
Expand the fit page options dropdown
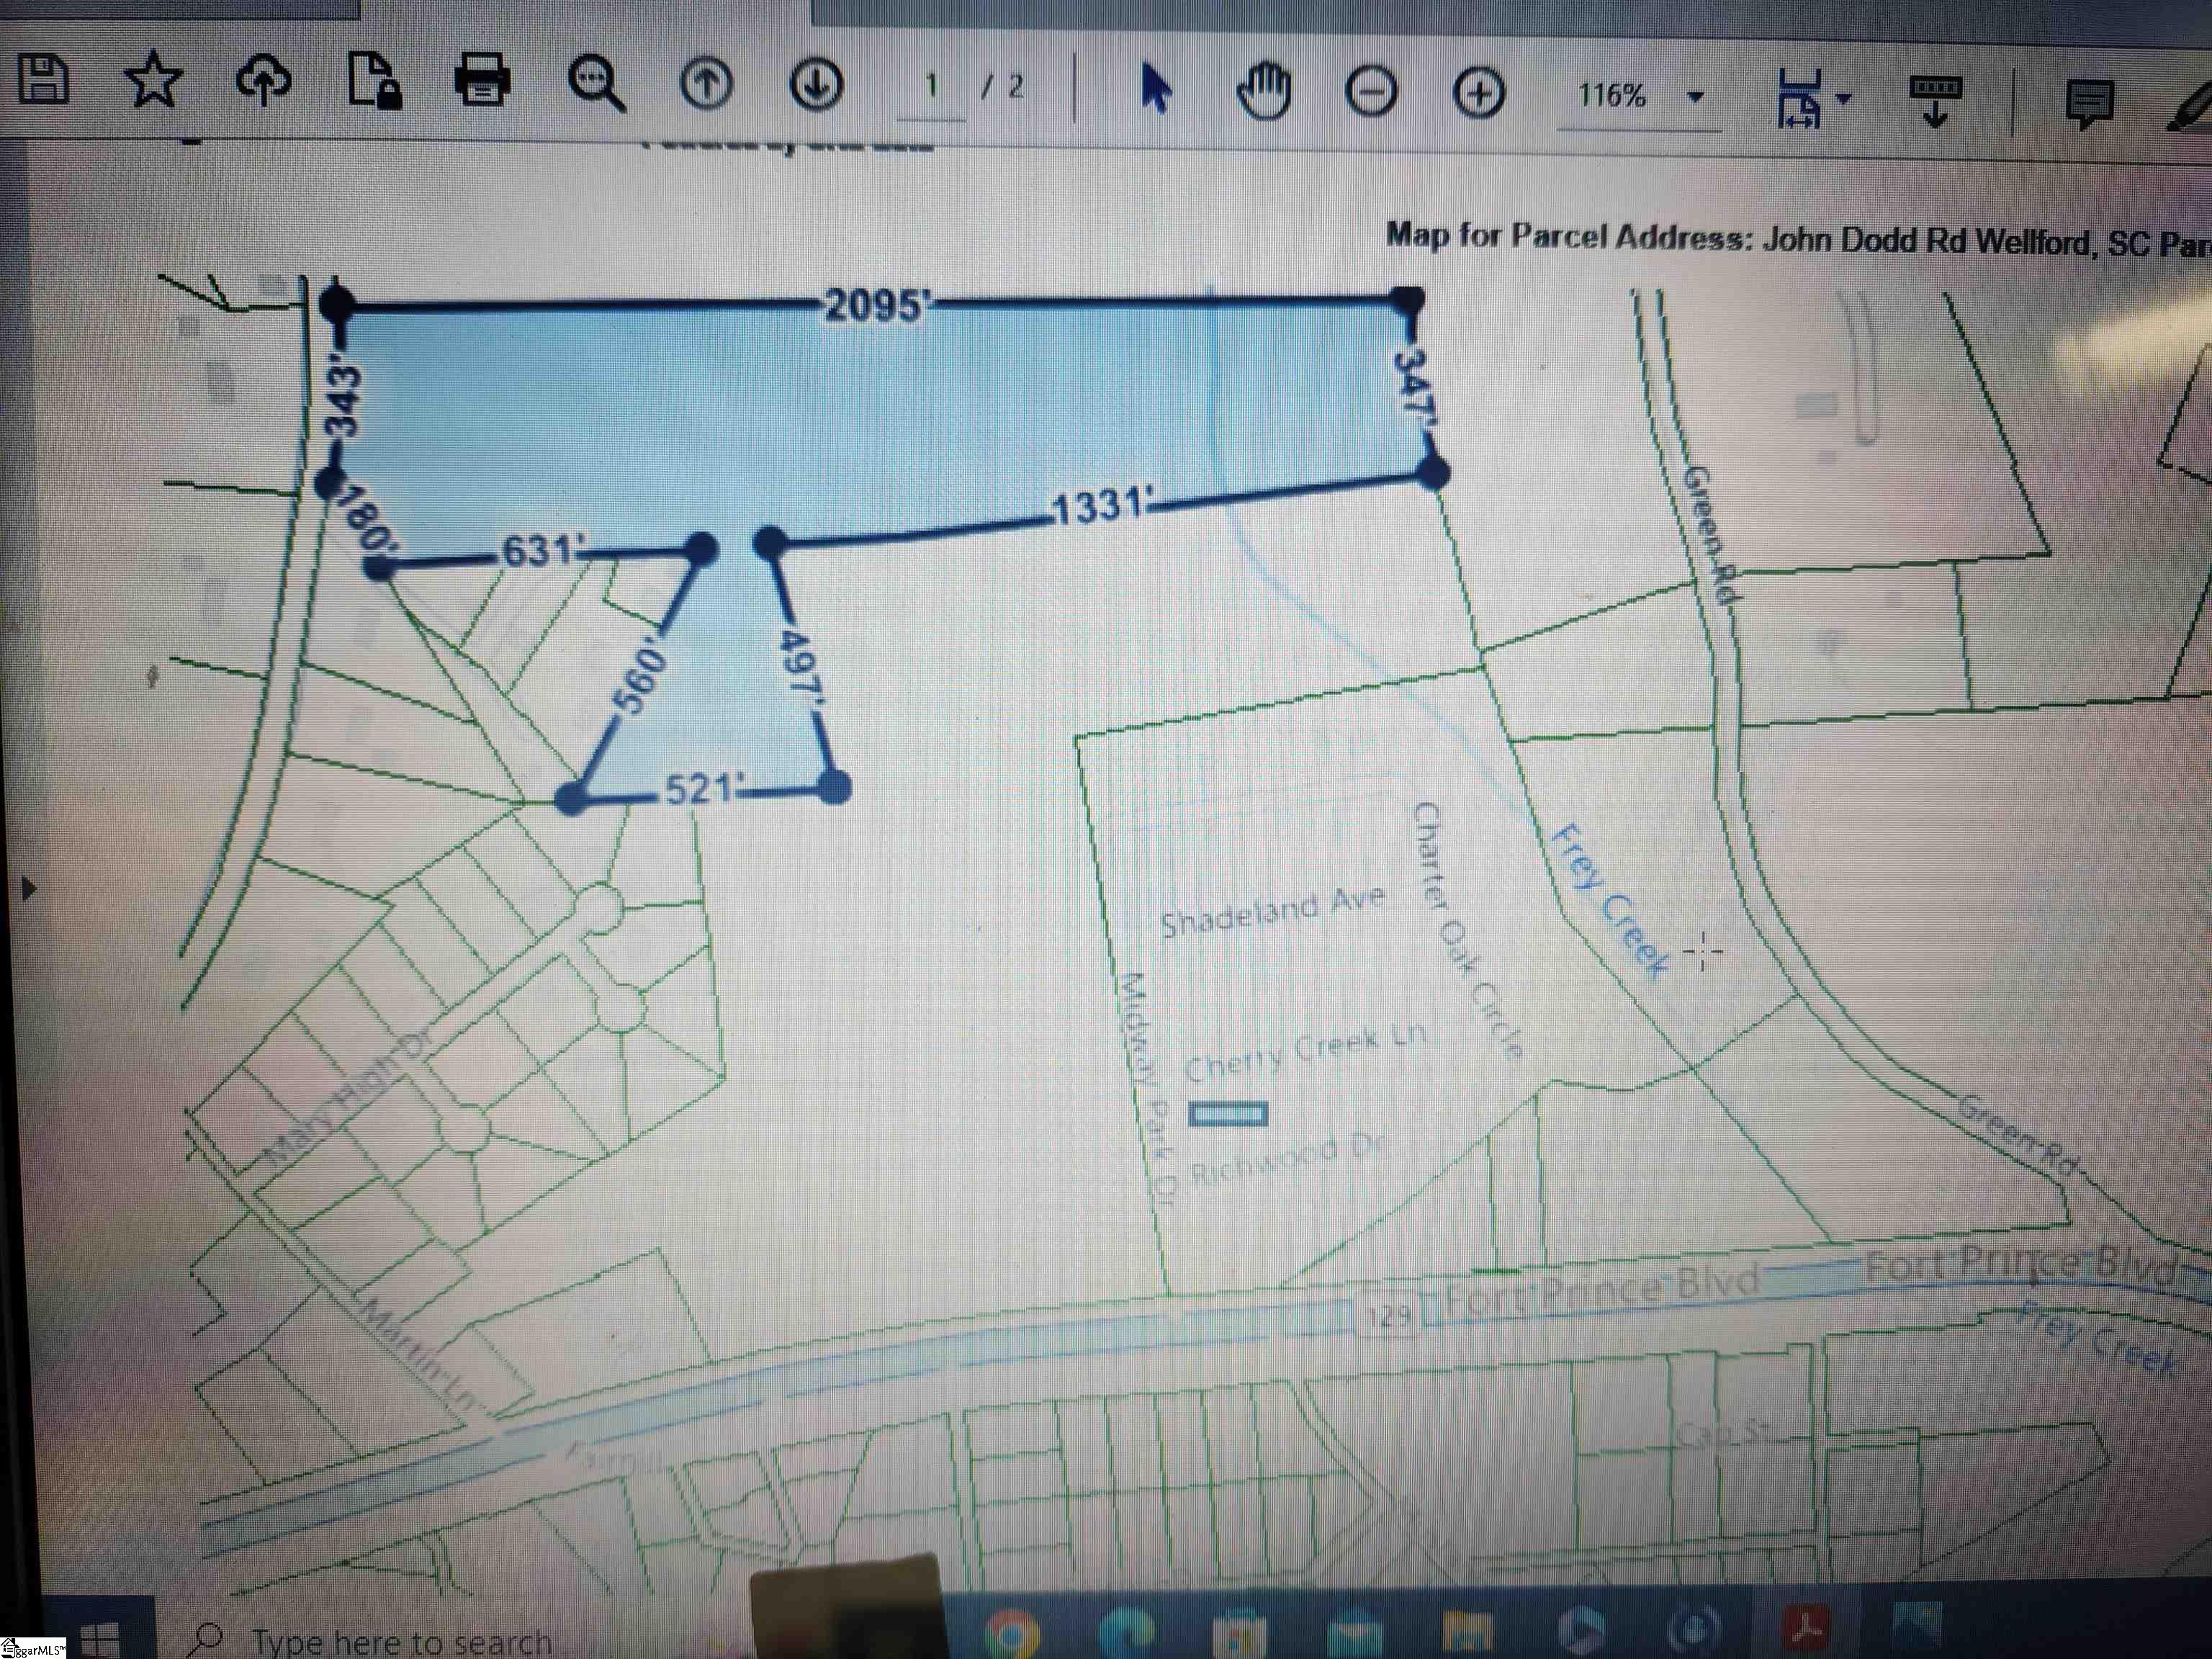tap(1844, 98)
